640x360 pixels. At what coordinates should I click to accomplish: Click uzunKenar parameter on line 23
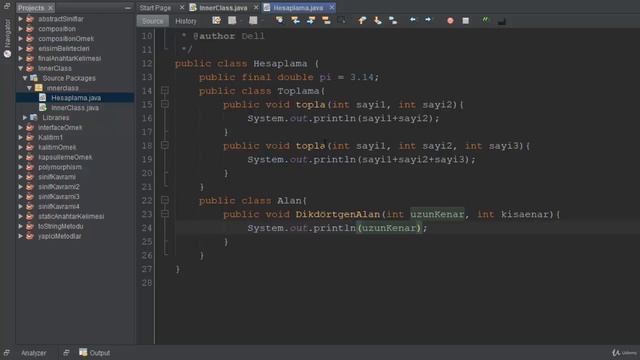point(437,214)
